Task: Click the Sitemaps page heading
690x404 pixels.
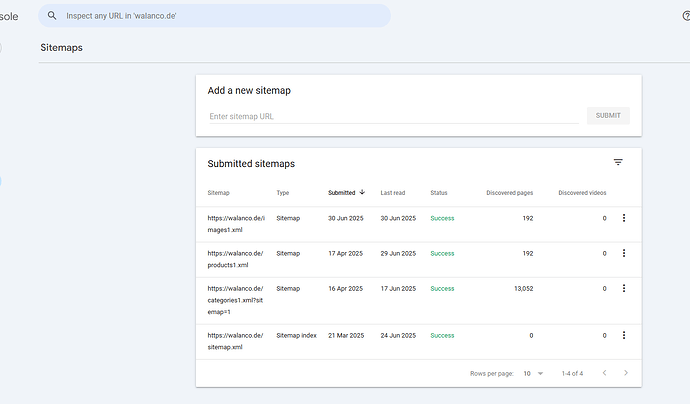Action: tap(61, 48)
